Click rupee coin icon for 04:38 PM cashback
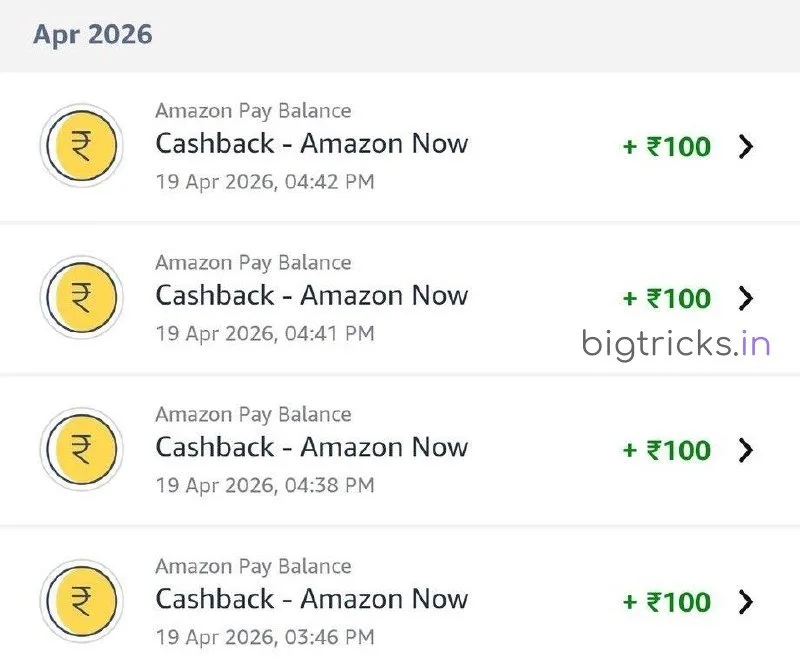Image resolution: width=800 pixels, height=664 pixels. (81, 450)
